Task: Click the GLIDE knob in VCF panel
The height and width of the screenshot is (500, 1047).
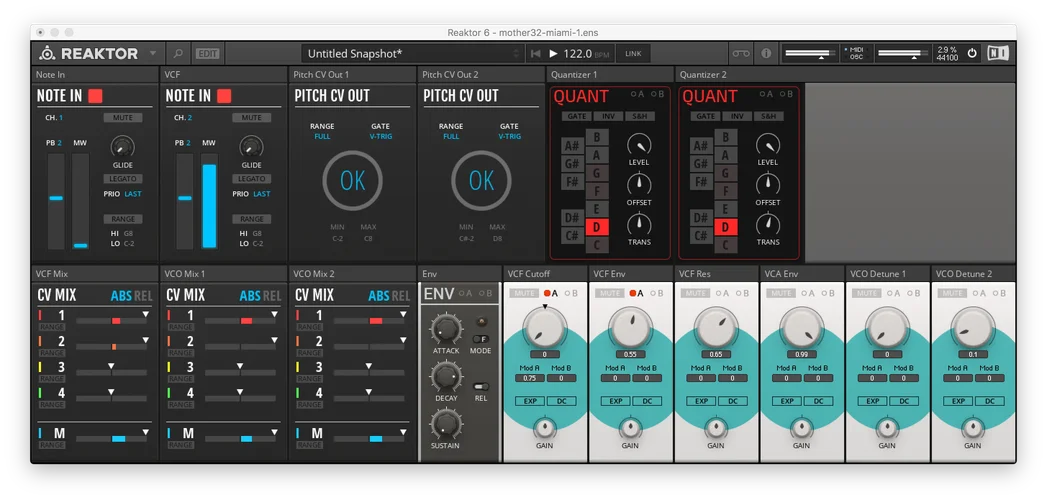Action: [252, 146]
